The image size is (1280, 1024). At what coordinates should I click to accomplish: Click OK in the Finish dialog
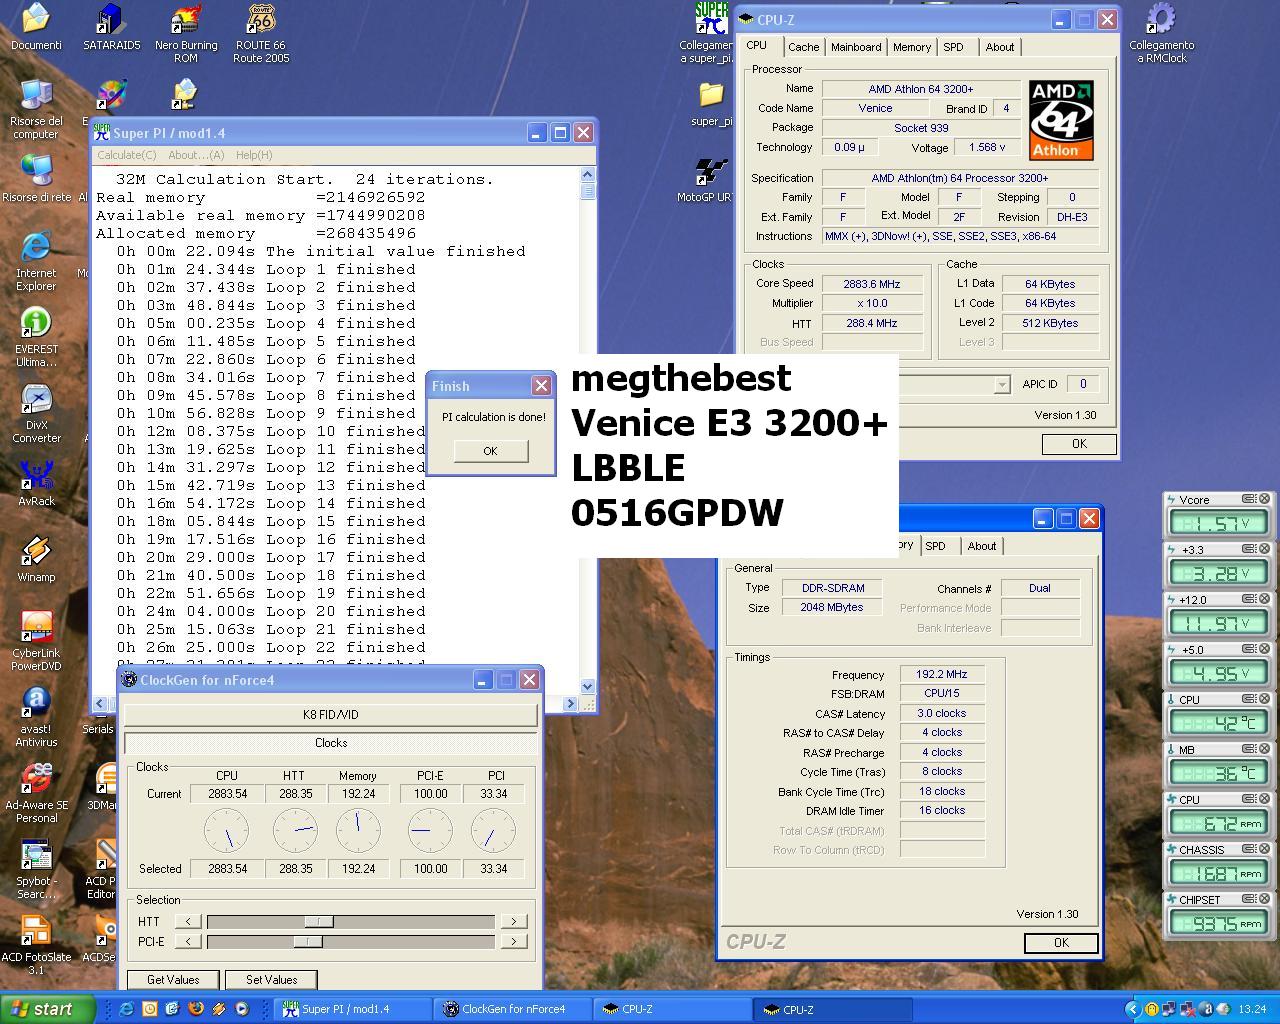(x=490, y=451)
